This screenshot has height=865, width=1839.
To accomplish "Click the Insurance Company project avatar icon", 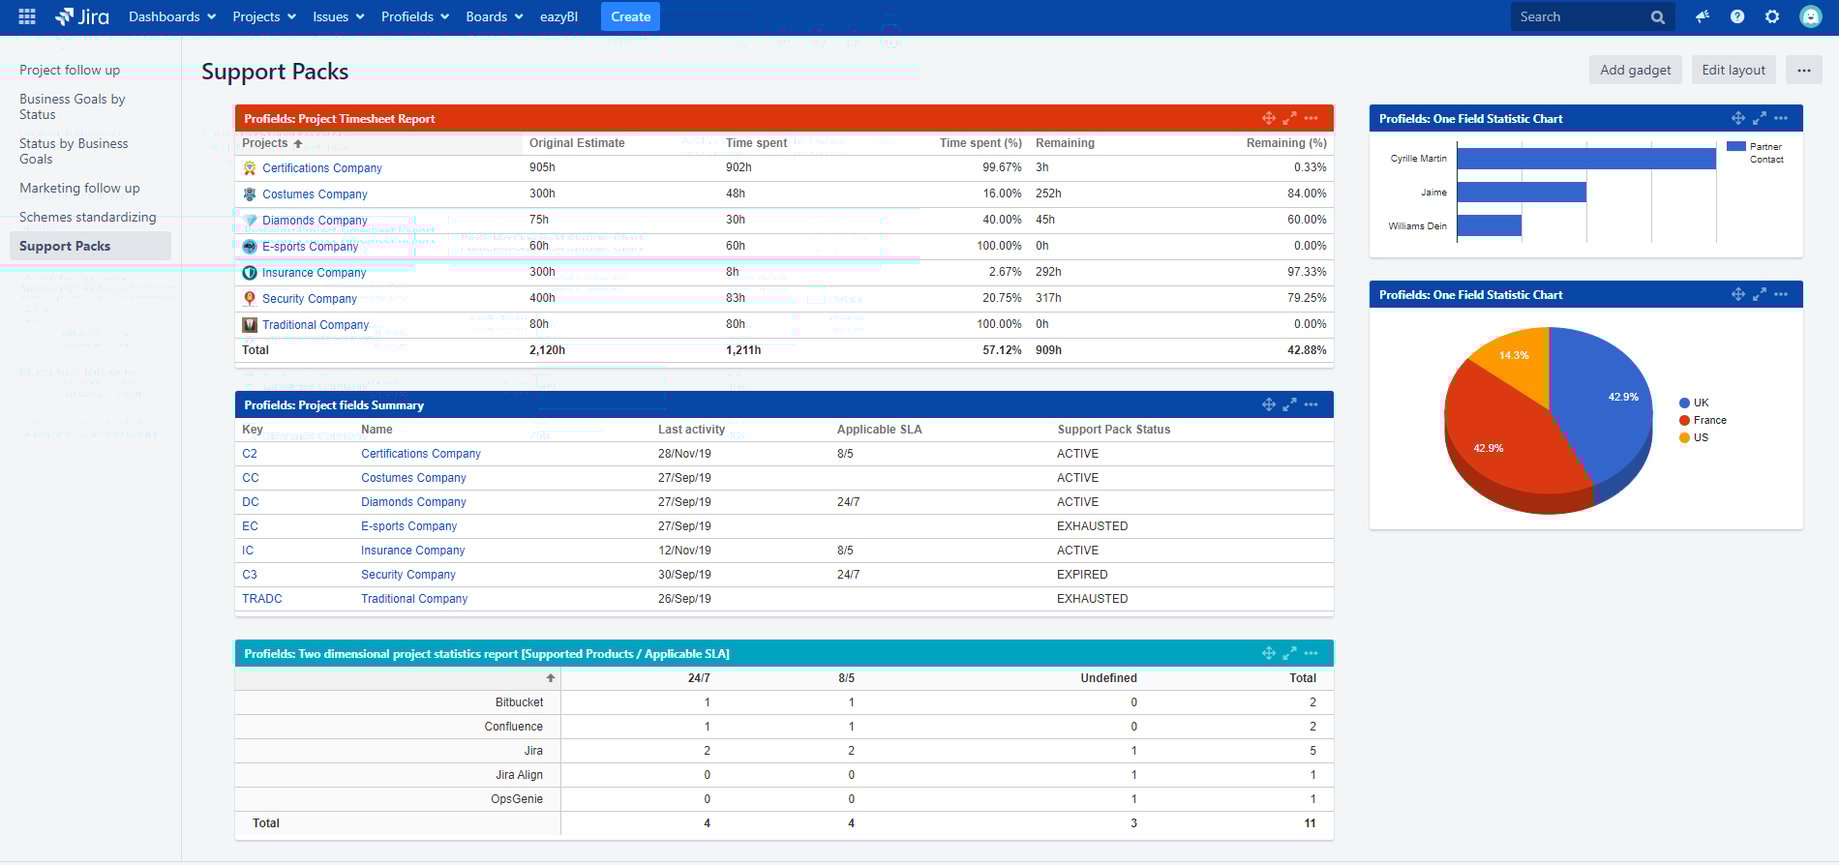I will pos(250,272).
